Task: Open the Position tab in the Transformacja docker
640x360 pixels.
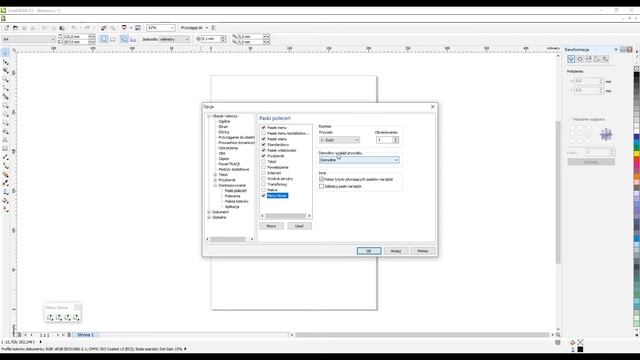Action: [x=571, y=59]
